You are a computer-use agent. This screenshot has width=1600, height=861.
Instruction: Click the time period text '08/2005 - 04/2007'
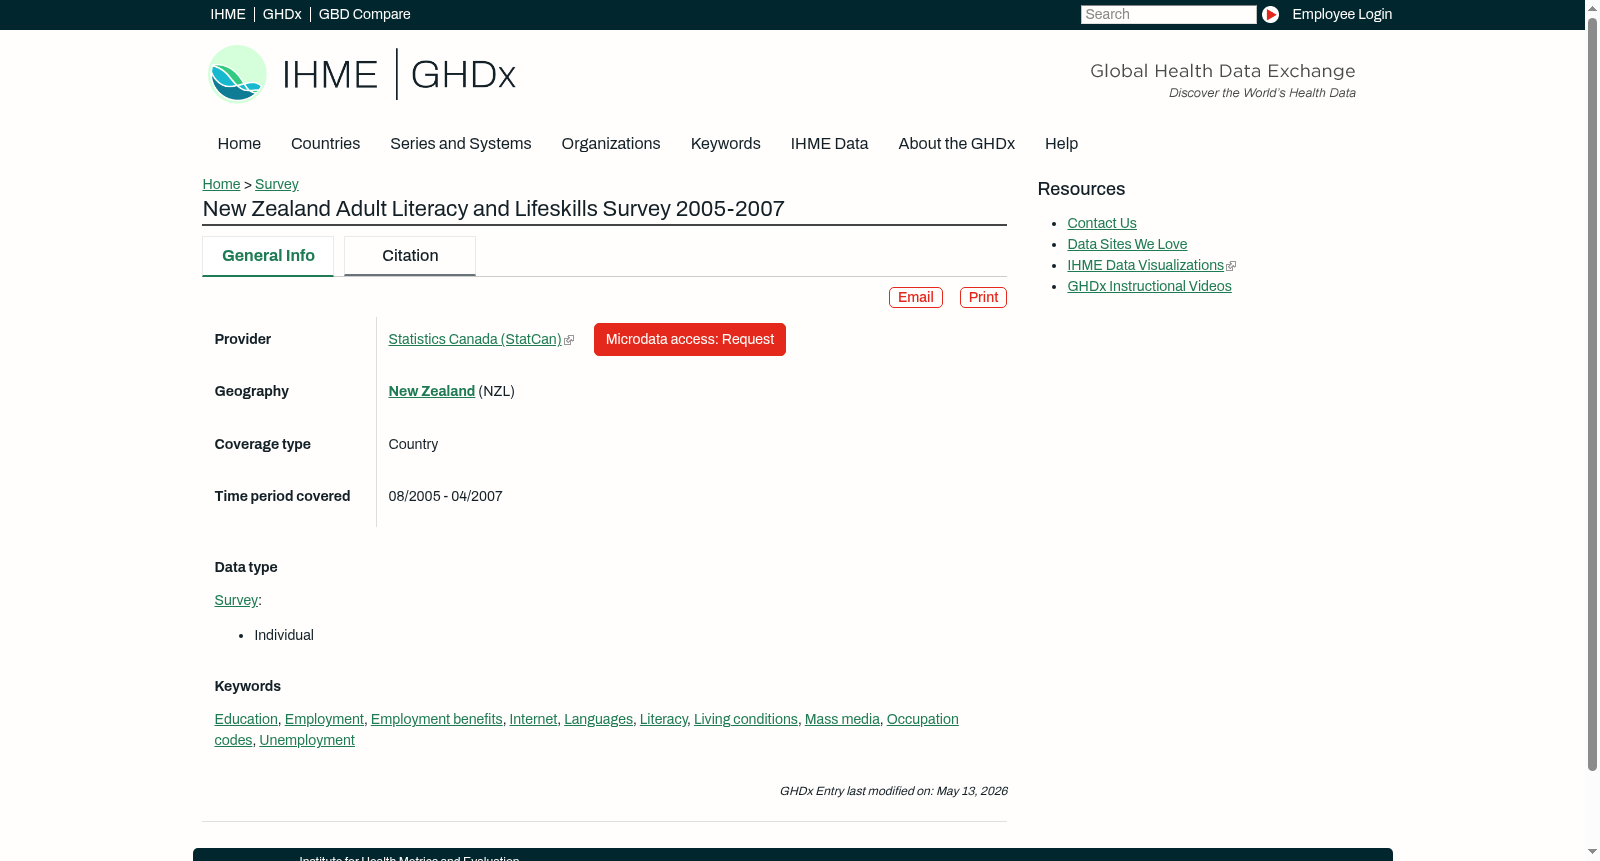[x=445, y=496]
